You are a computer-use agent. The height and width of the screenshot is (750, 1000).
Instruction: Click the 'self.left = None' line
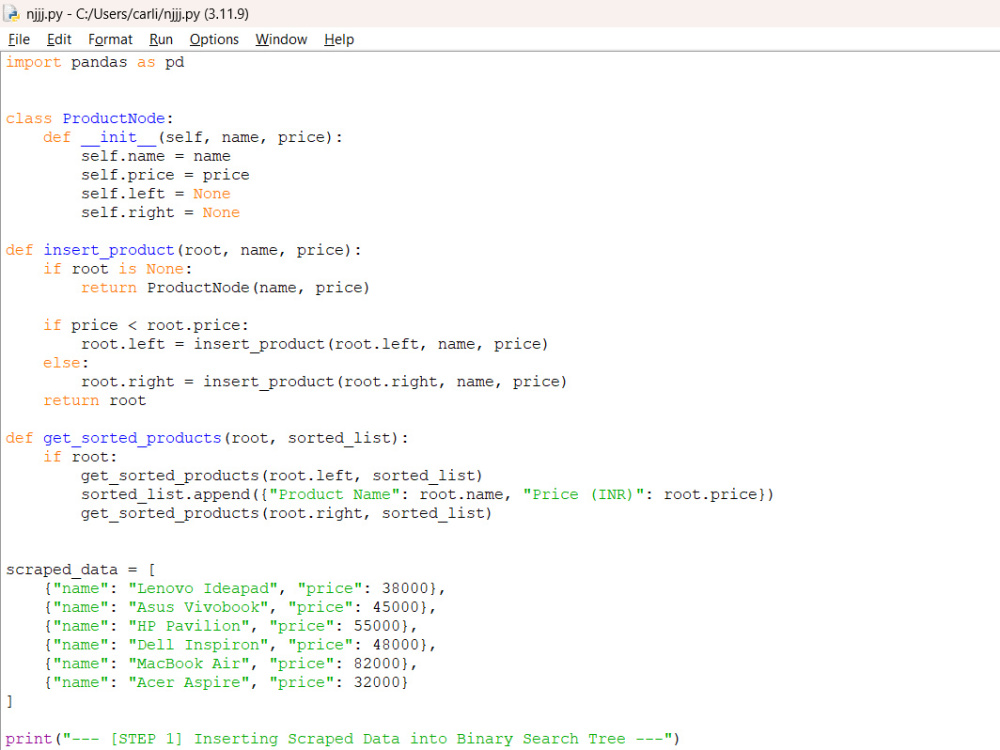[x=156, y=194]
